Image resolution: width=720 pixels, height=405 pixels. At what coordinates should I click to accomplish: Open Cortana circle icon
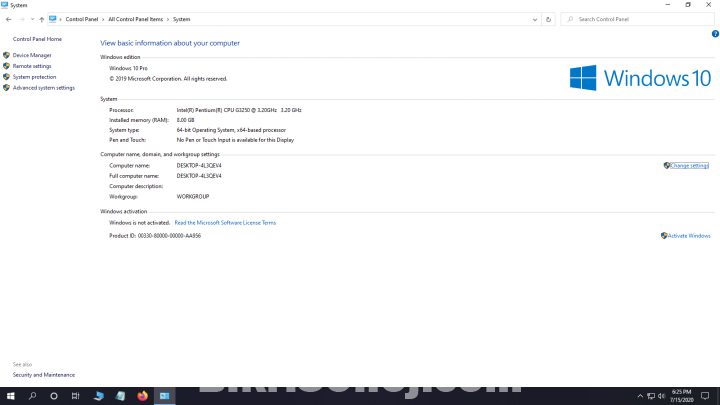(54, 396)
